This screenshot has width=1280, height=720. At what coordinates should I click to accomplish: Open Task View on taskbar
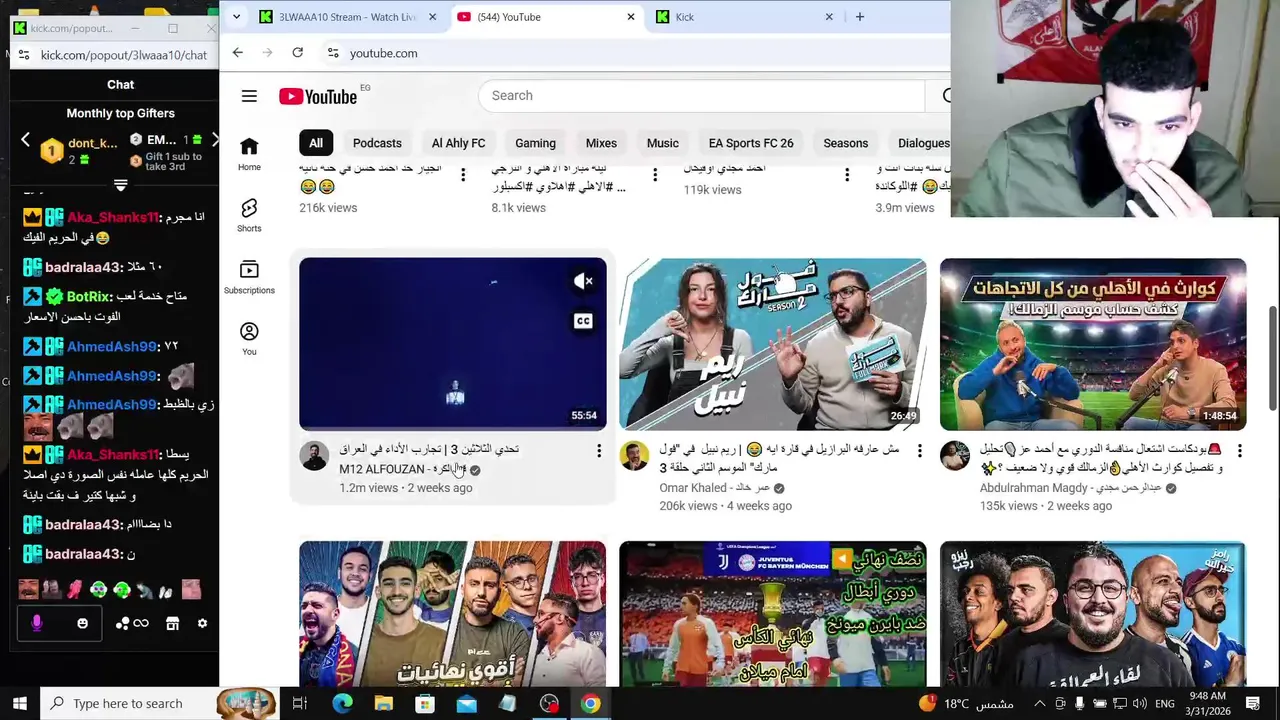click(299, 703)
